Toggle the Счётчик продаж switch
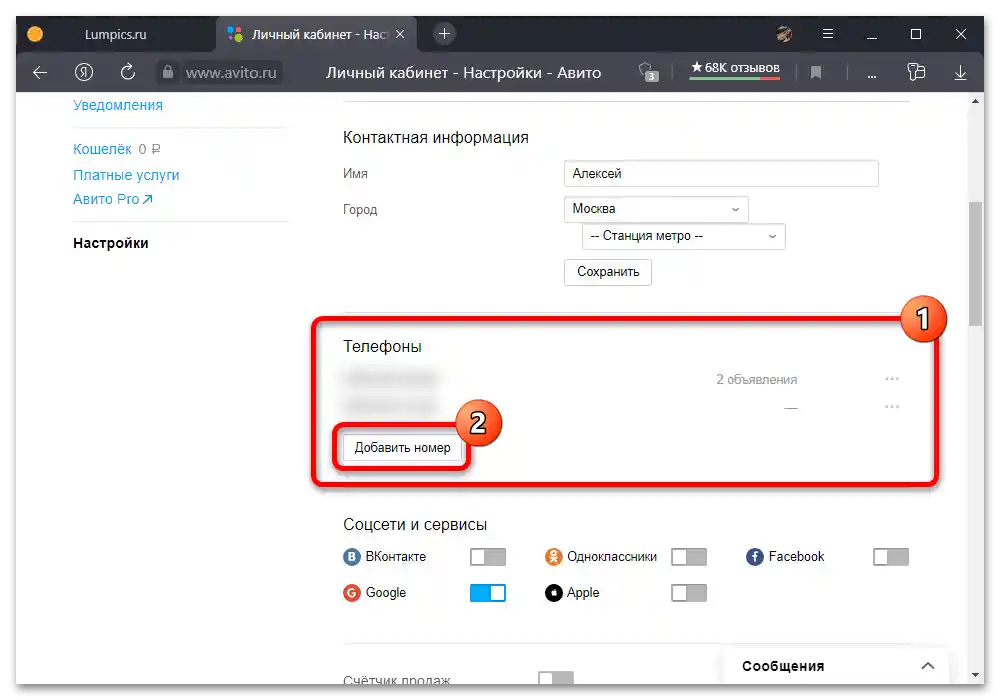Screen dimensions: 1000x700 coord(555,678)
